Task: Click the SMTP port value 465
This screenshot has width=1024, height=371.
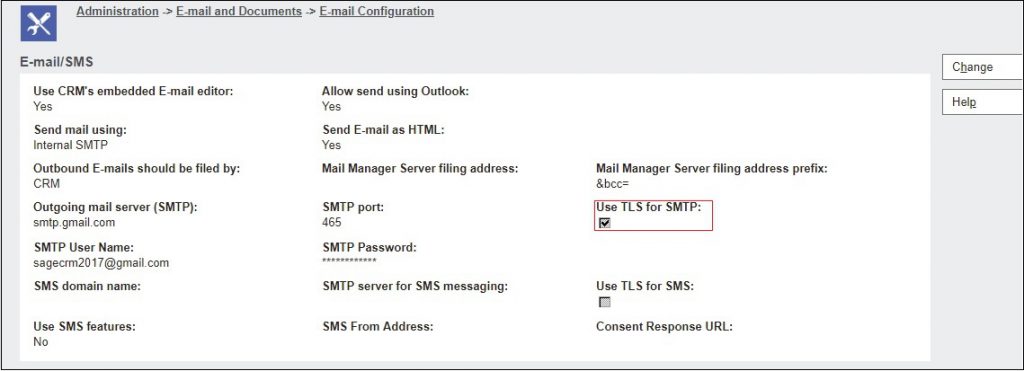Action: point(332,223)
